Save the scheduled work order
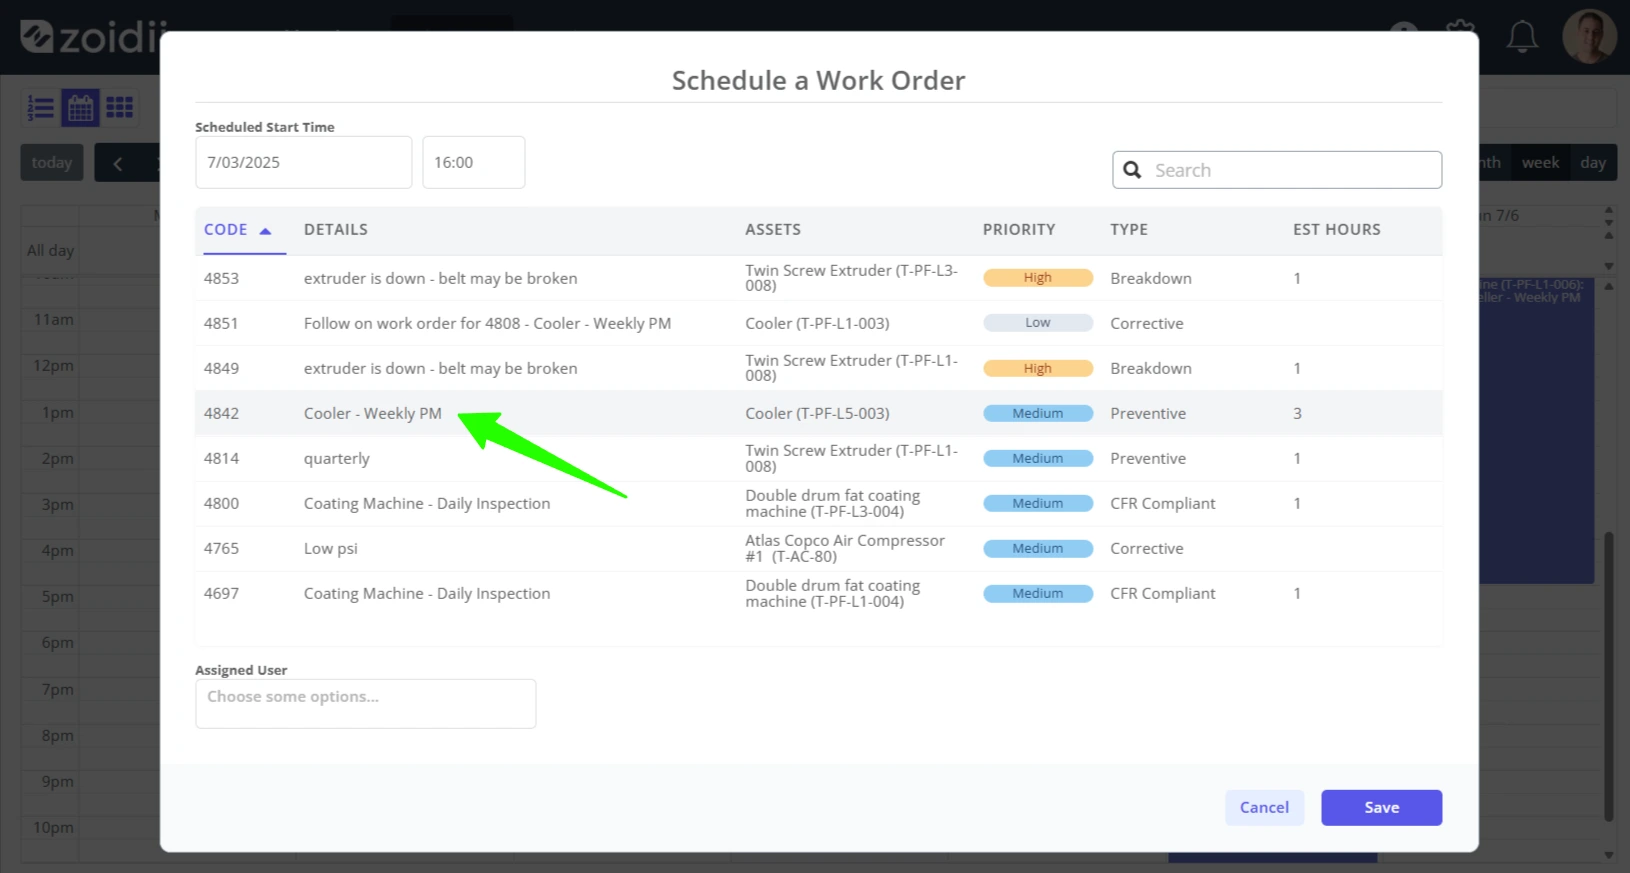This screenshot has width=1630, height=873. coord(1381,807)
